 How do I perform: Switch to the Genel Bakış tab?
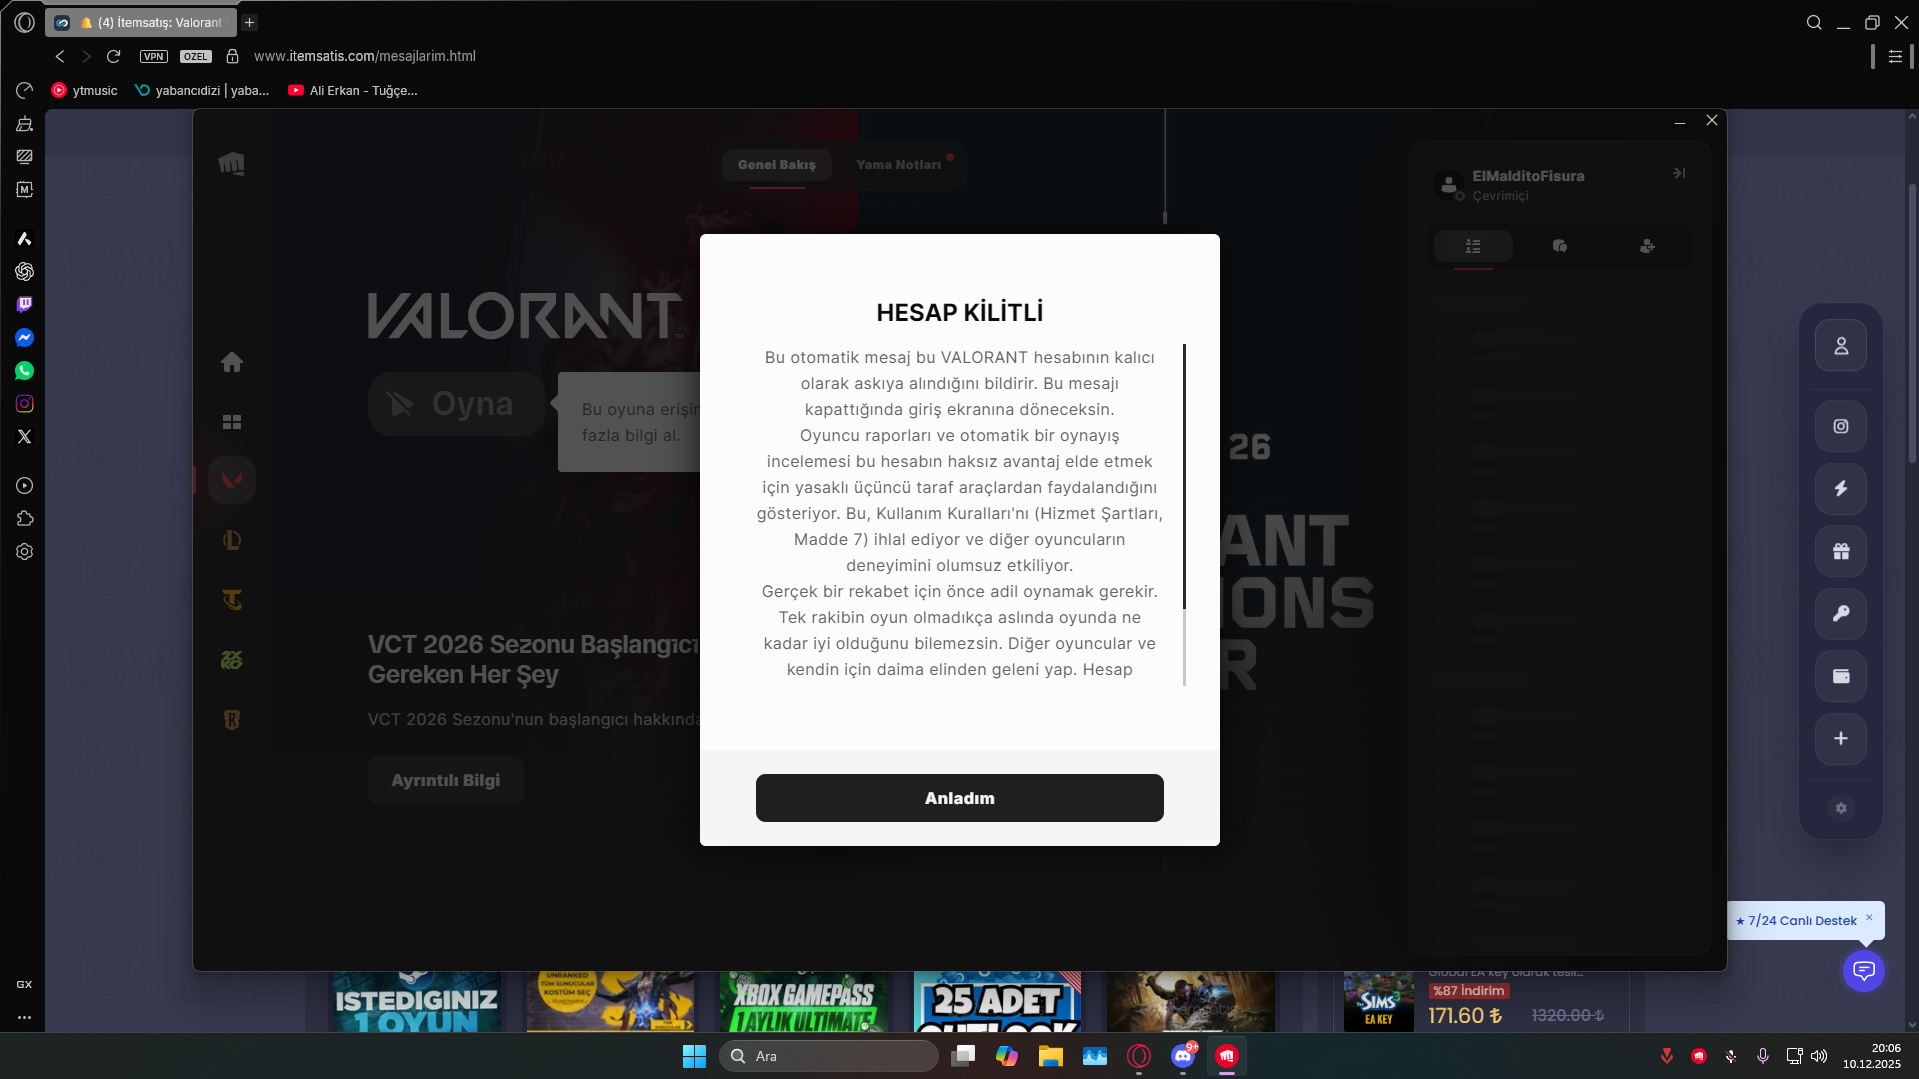777,165
